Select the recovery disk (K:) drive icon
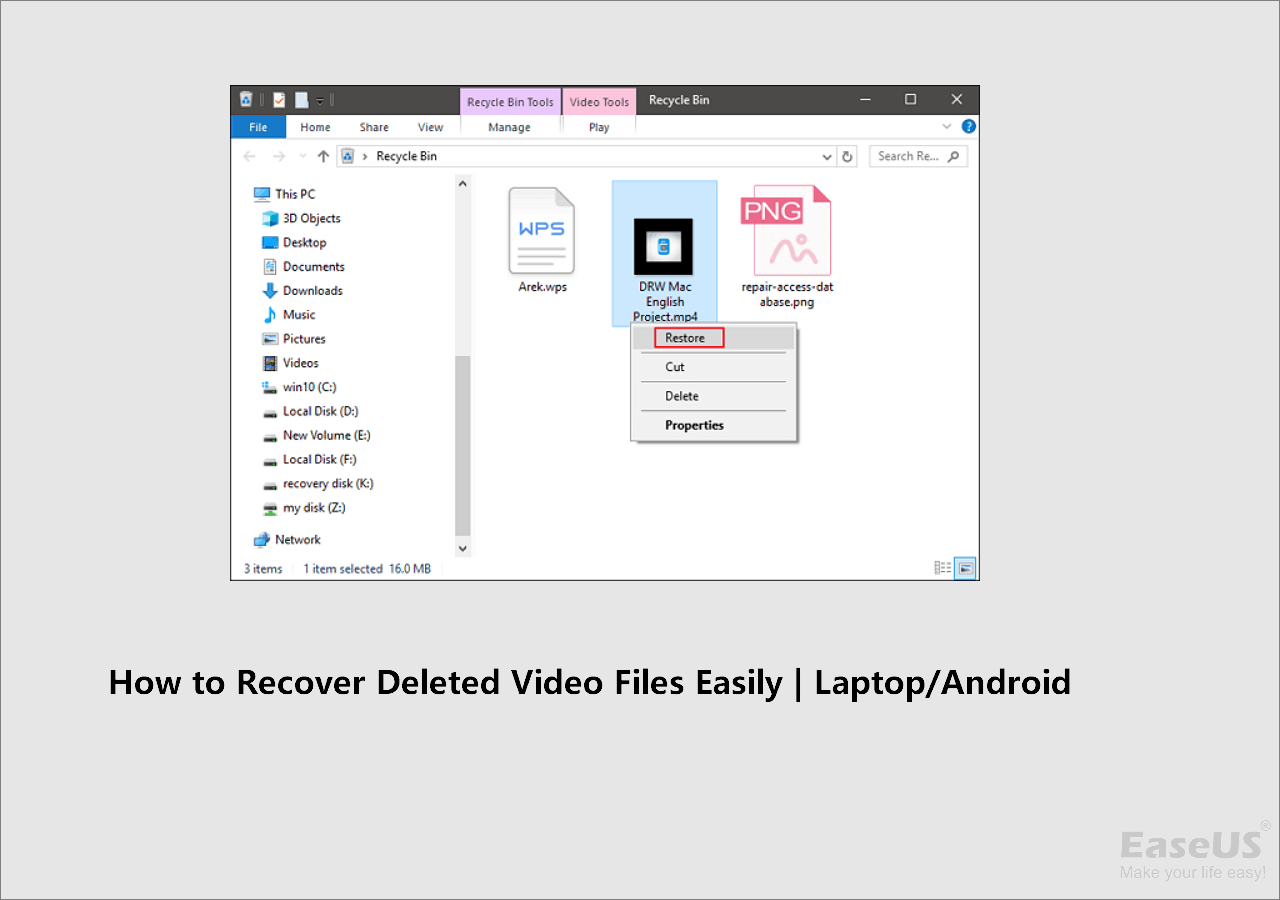Viewport: 1280px width, 900px height. (270, 484)
